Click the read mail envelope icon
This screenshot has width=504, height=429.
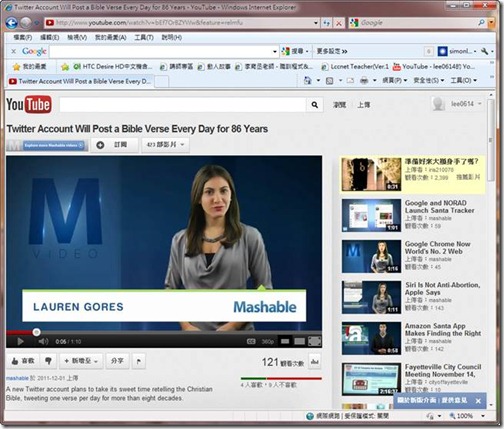pos(350,81)
